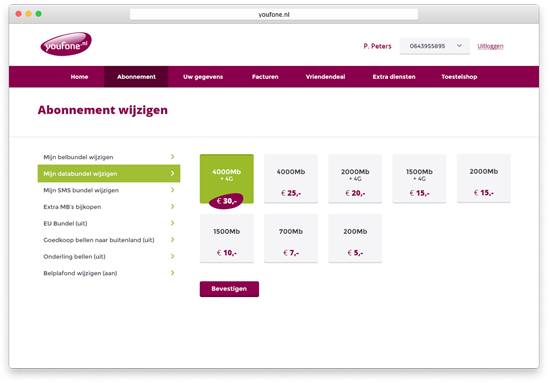
Task: Choose the 4000Mb bundle for € 25,-
Action: [x=291, y=179]
